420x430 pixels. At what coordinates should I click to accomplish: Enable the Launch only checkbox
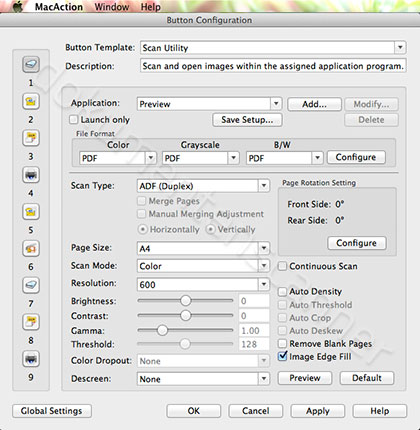tap(74, 119)
